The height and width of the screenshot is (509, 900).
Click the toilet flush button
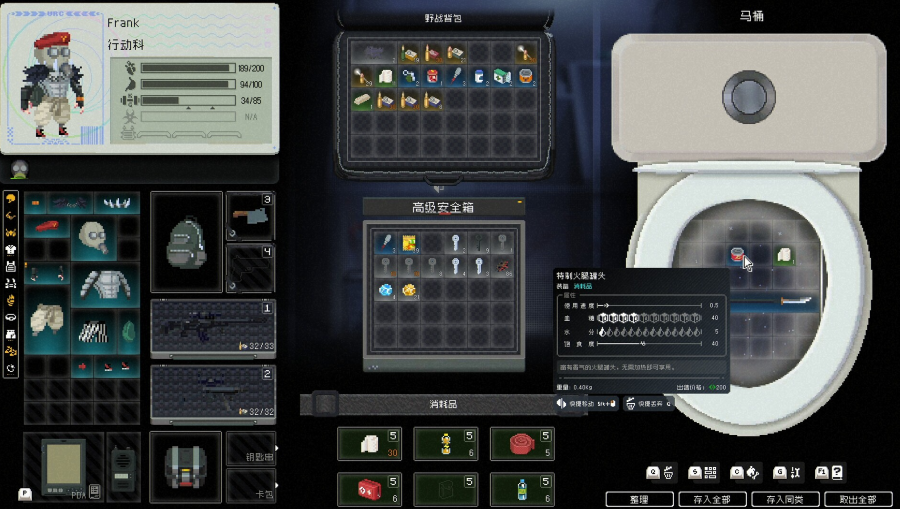coord(748,97)
